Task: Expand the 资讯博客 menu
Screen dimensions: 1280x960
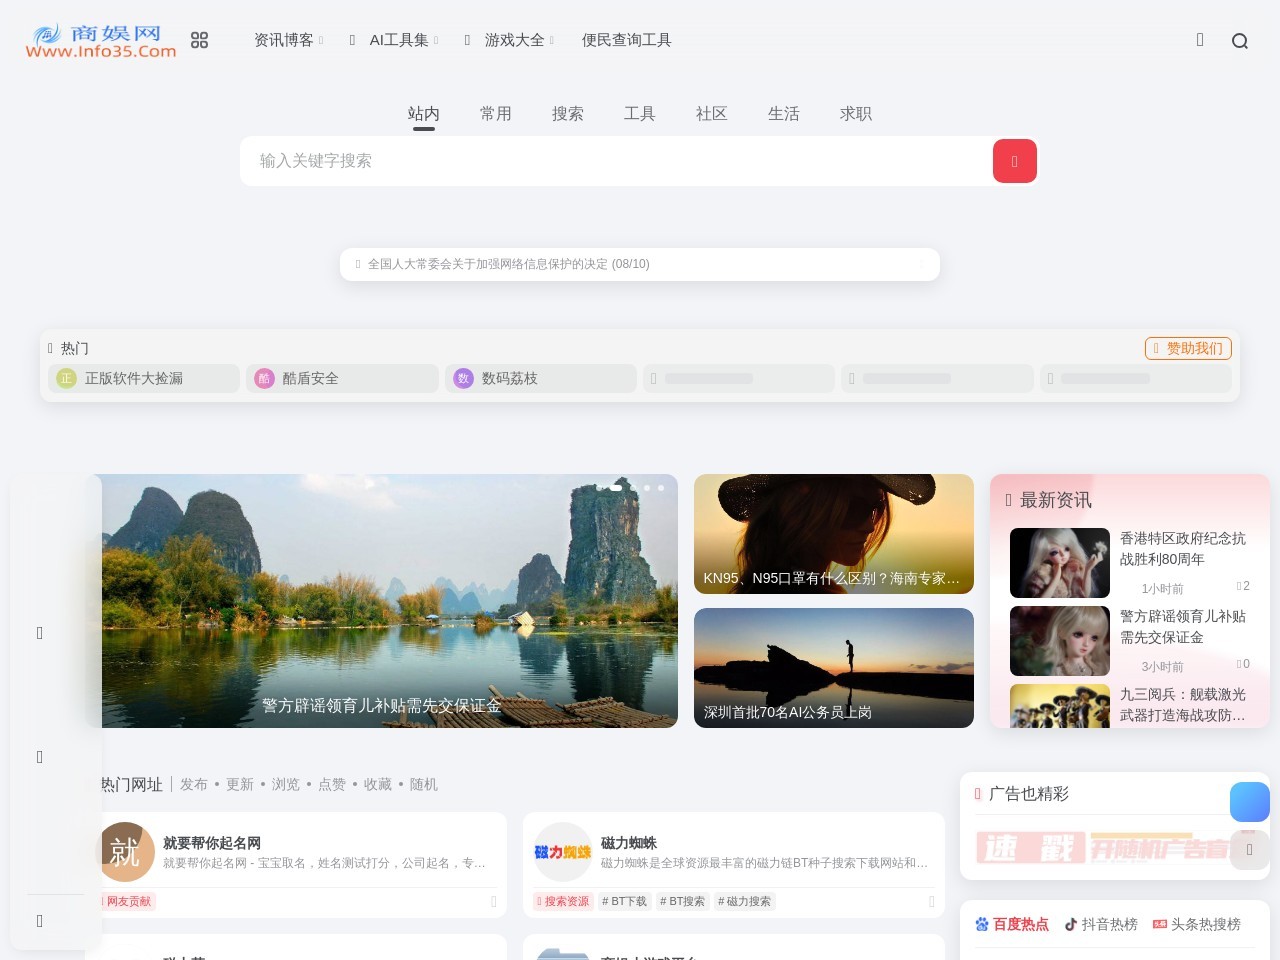Action: coord(288,40)
